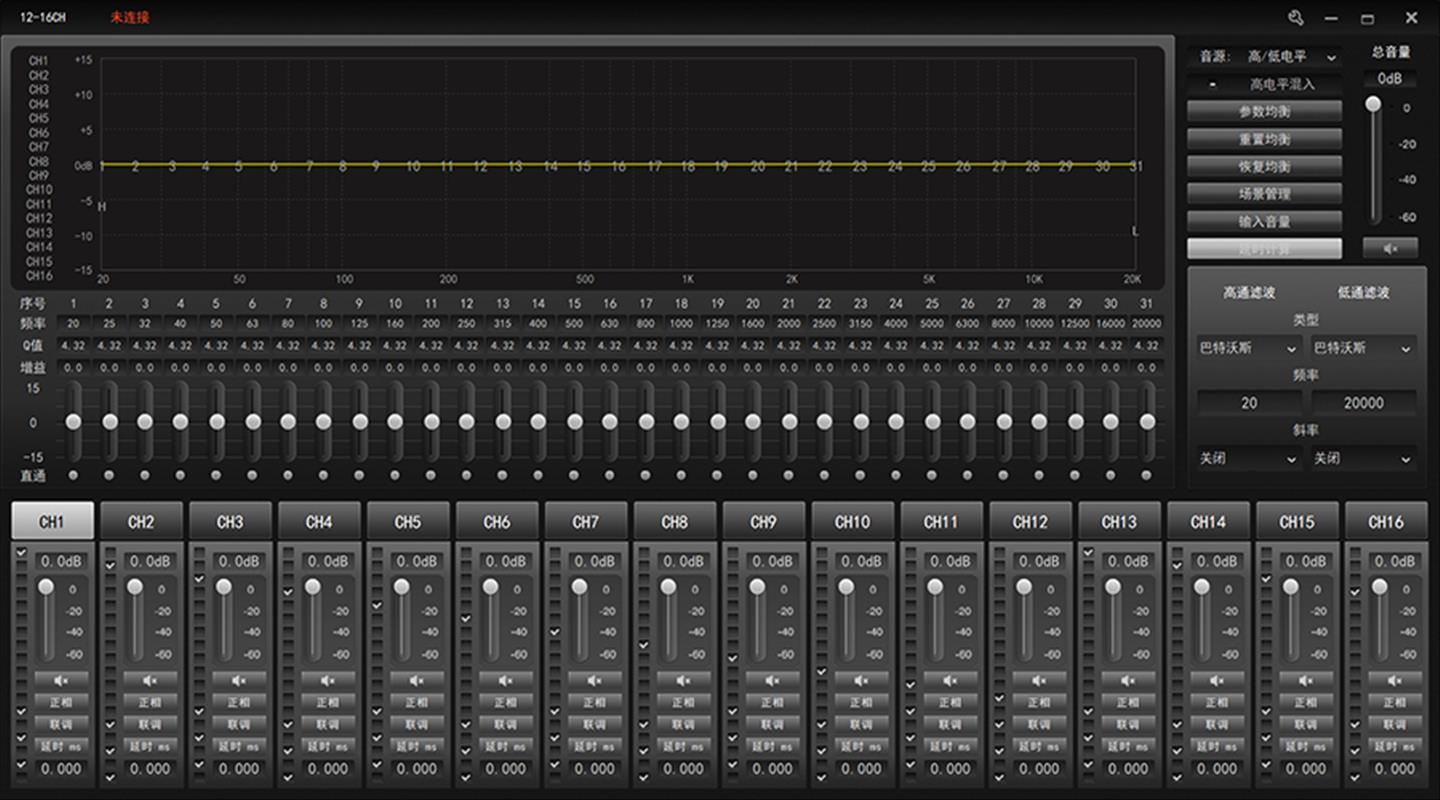The height and width of the screenshot is (800, 1440).
Task: Toggle 直通 bypass dot for band 5
Action: click(216, 476)
